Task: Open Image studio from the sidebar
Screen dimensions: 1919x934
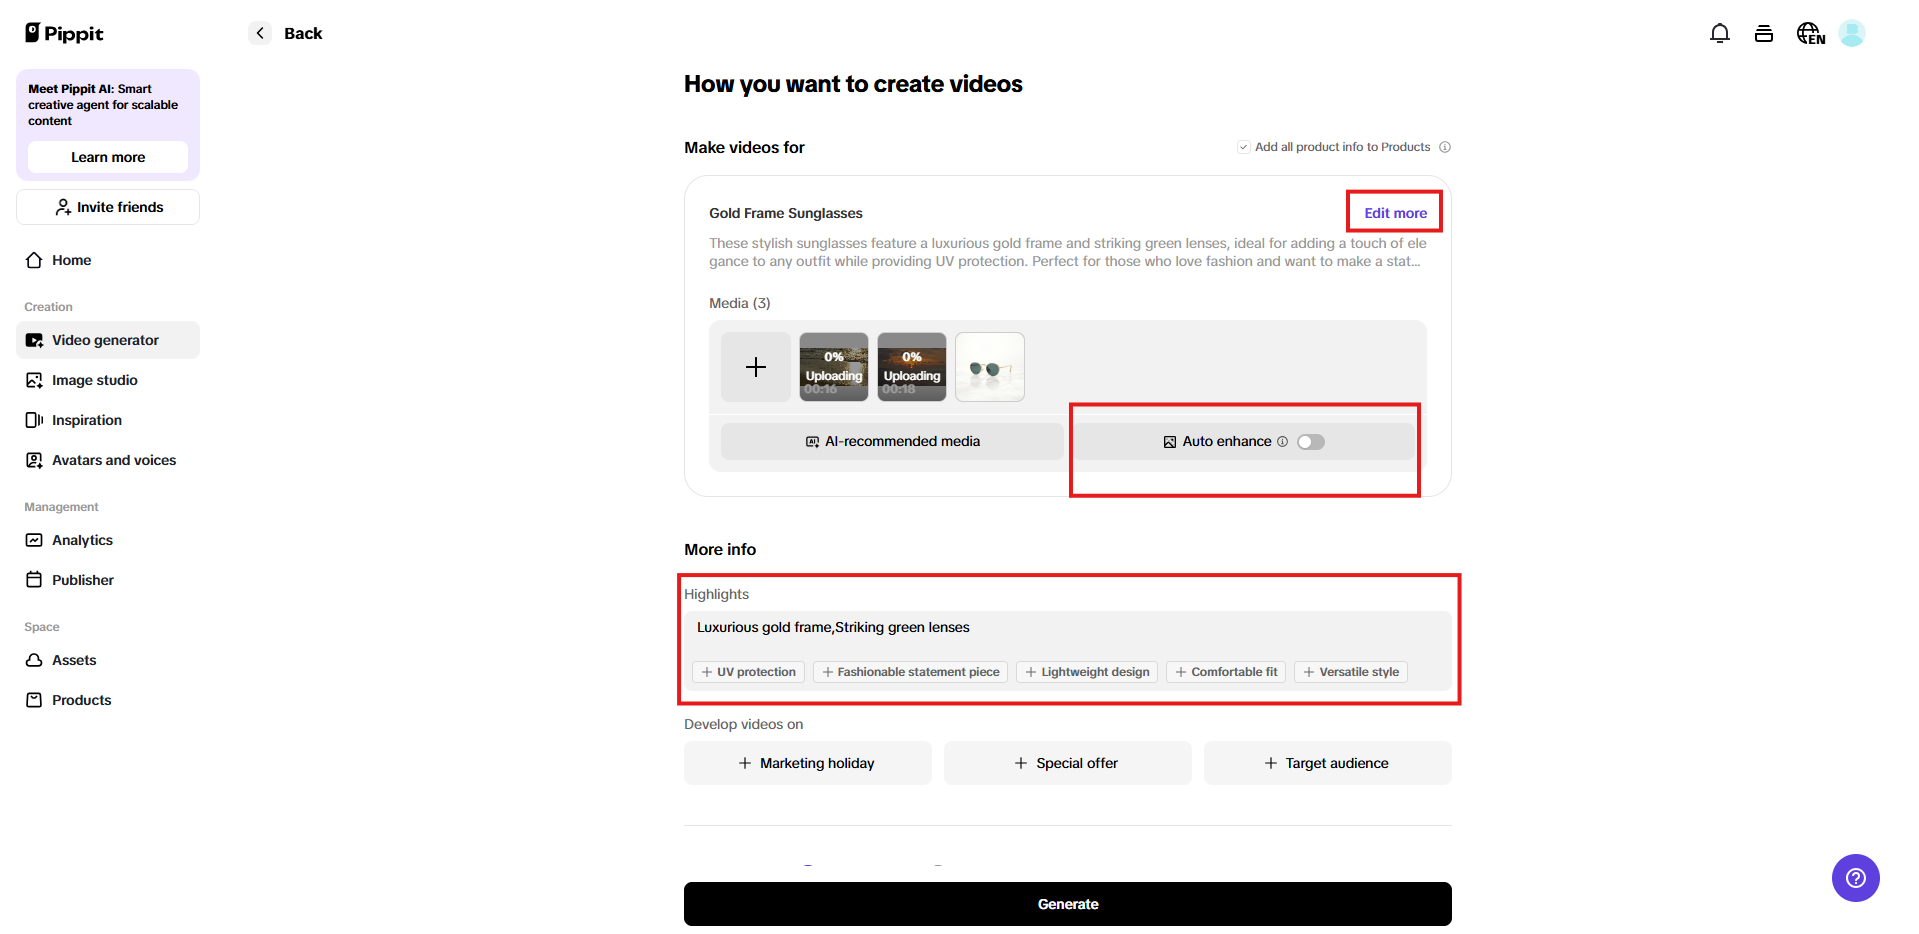Action: click(x=35, y=380)
